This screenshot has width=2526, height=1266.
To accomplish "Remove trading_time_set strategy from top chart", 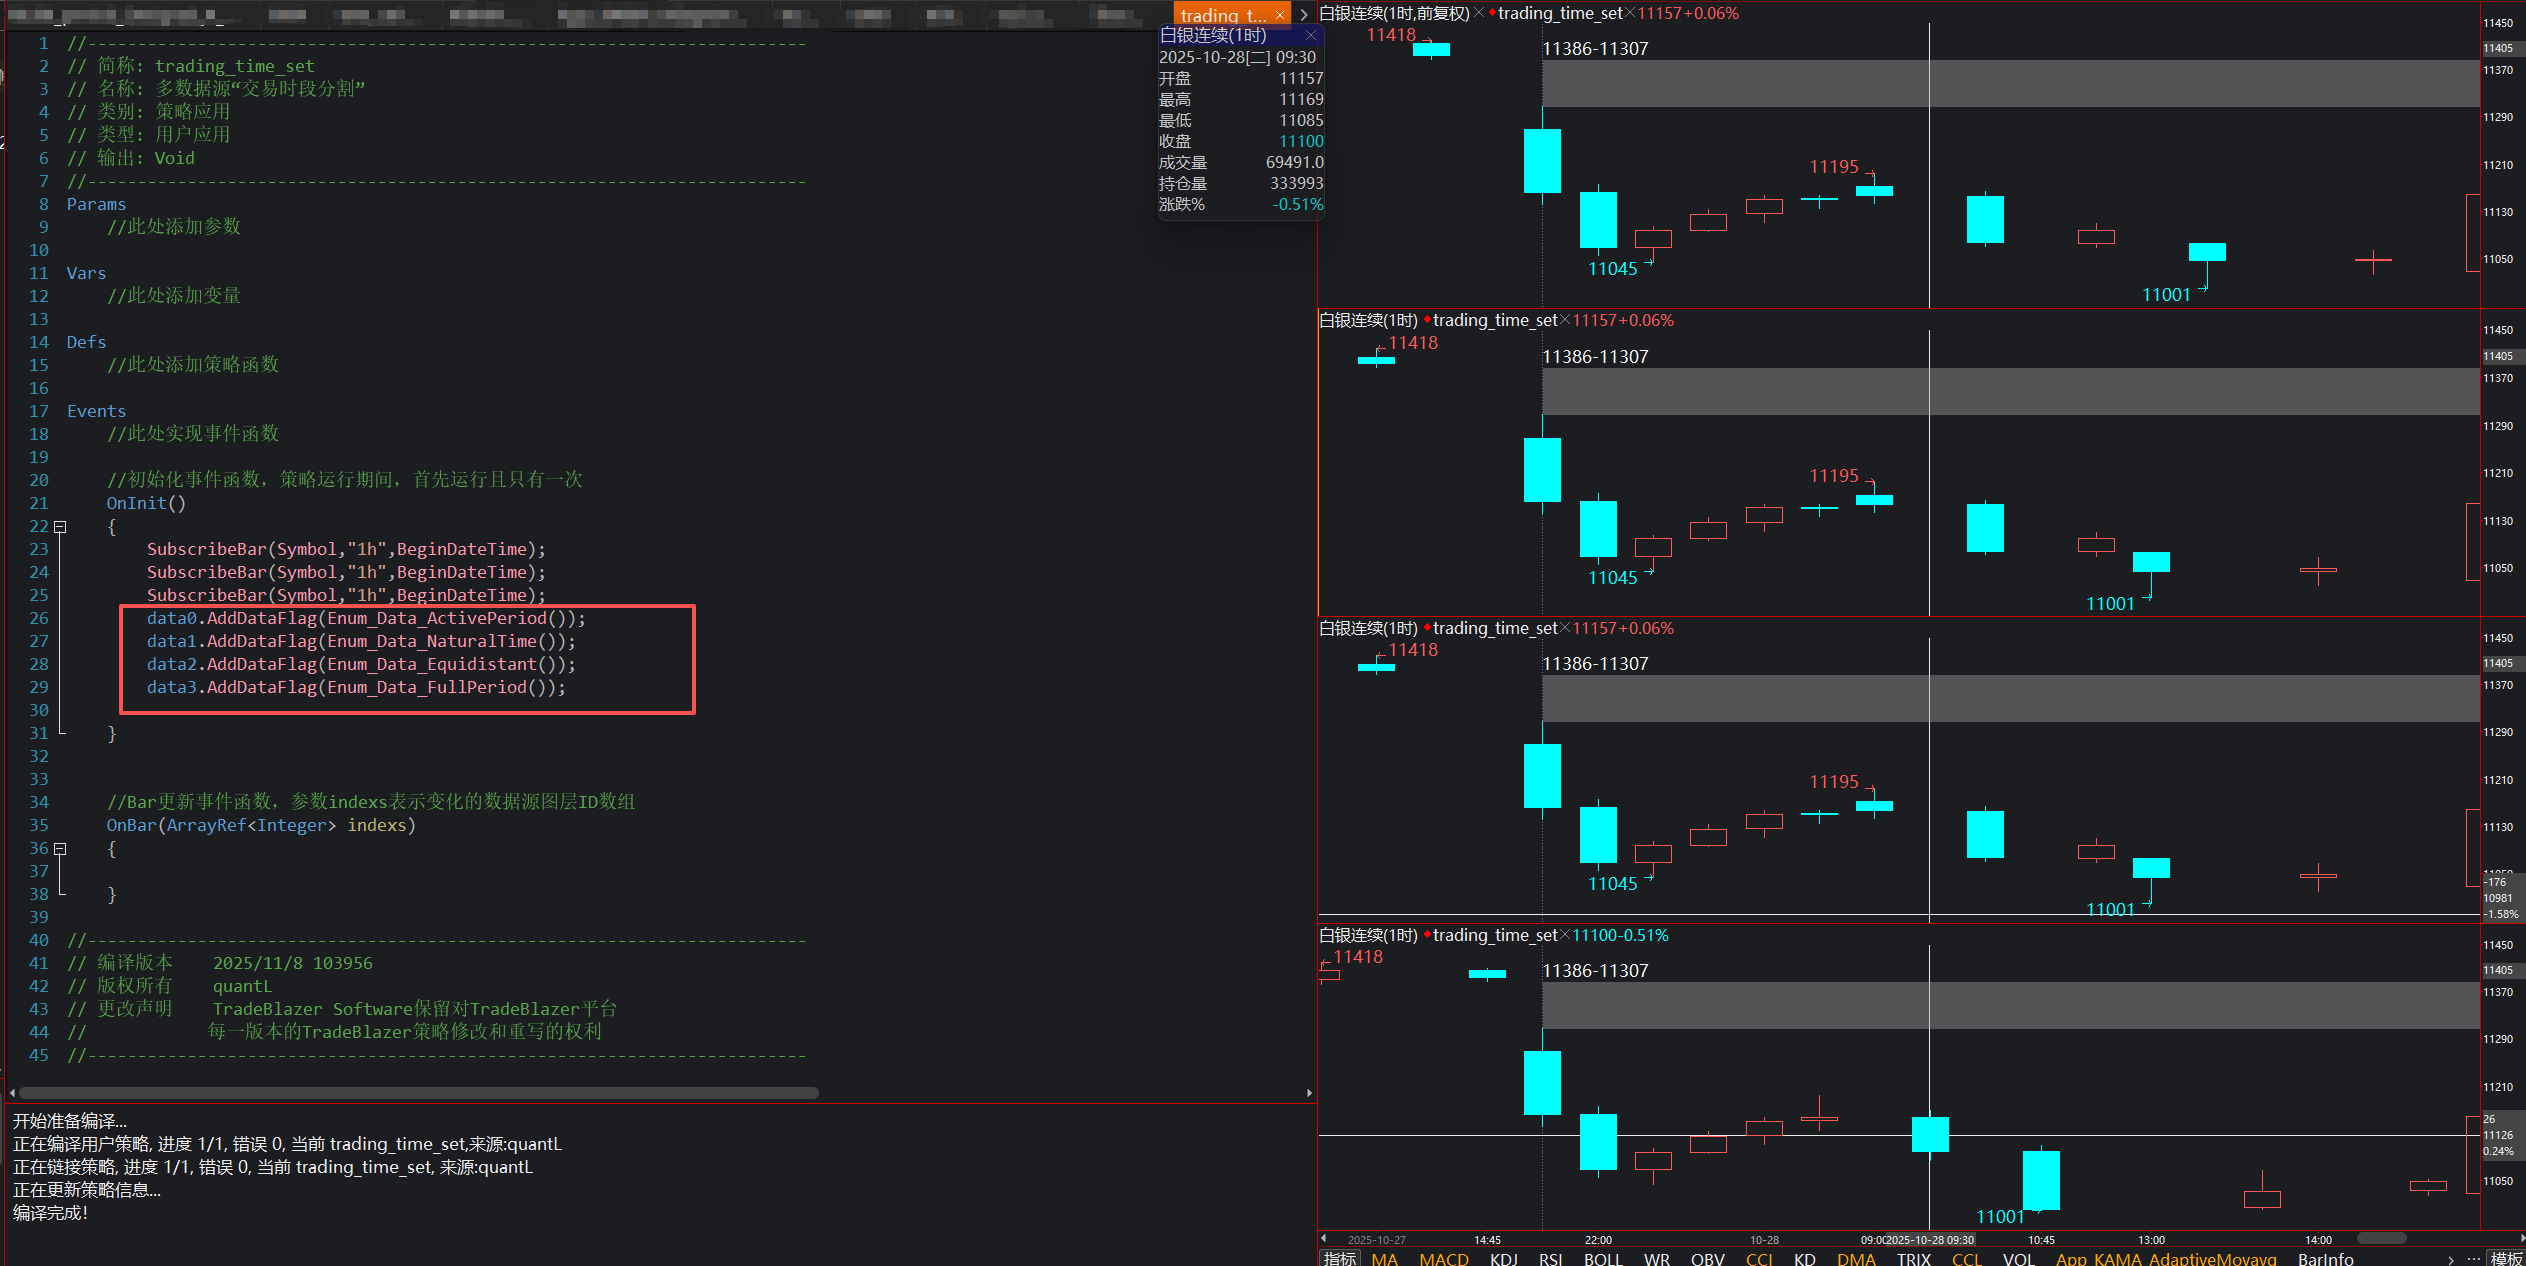I will coord(1630,13).
